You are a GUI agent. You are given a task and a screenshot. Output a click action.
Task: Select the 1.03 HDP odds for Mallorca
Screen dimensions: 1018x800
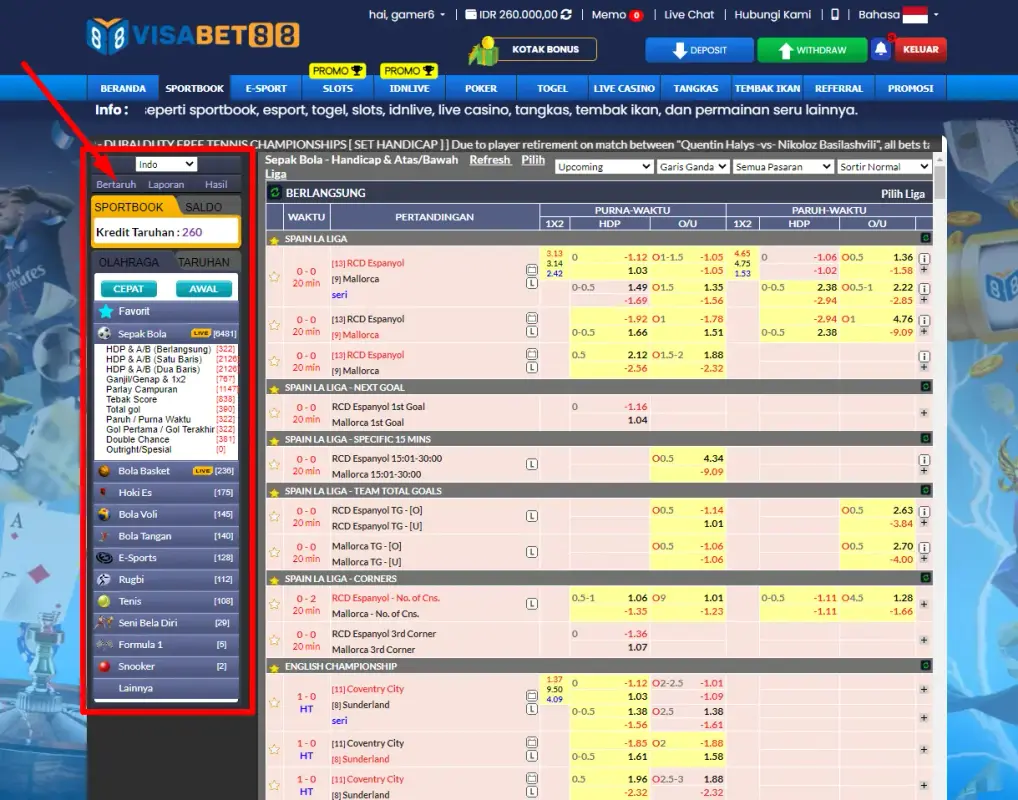(x=637, y=270)
